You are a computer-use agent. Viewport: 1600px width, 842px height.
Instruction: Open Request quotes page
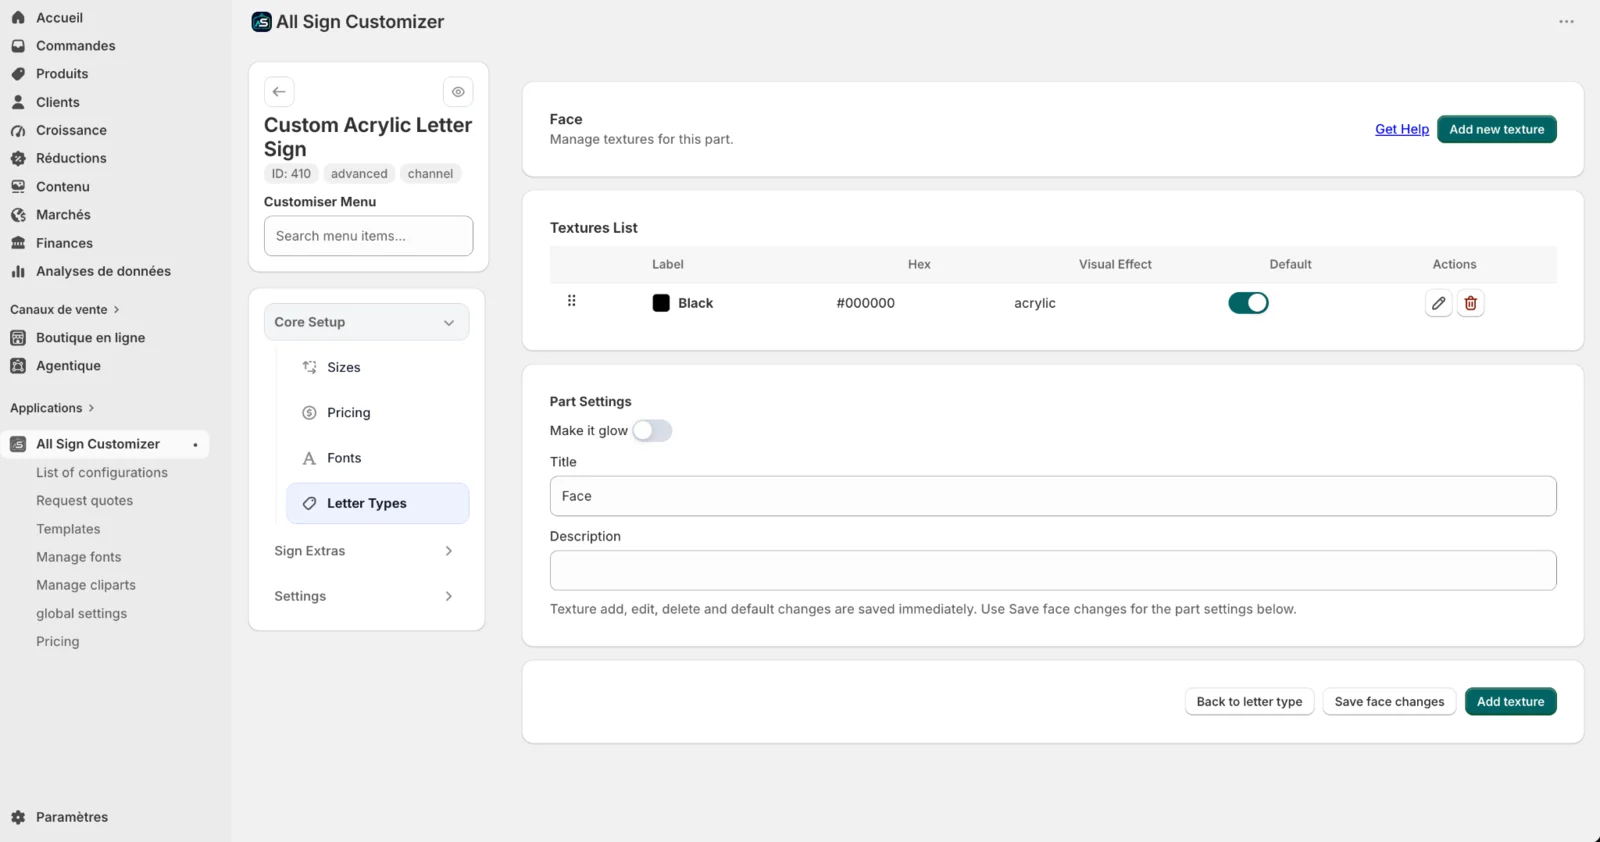pos(85,501)
